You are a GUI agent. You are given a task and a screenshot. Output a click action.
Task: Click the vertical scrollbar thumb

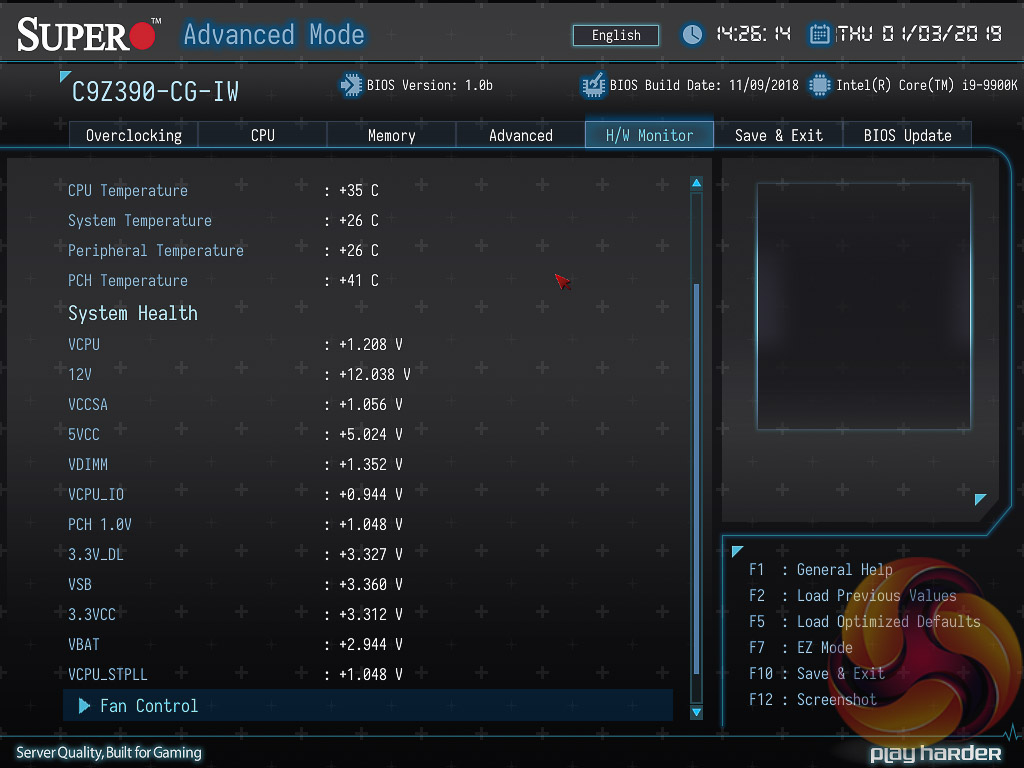coord(696,479)
